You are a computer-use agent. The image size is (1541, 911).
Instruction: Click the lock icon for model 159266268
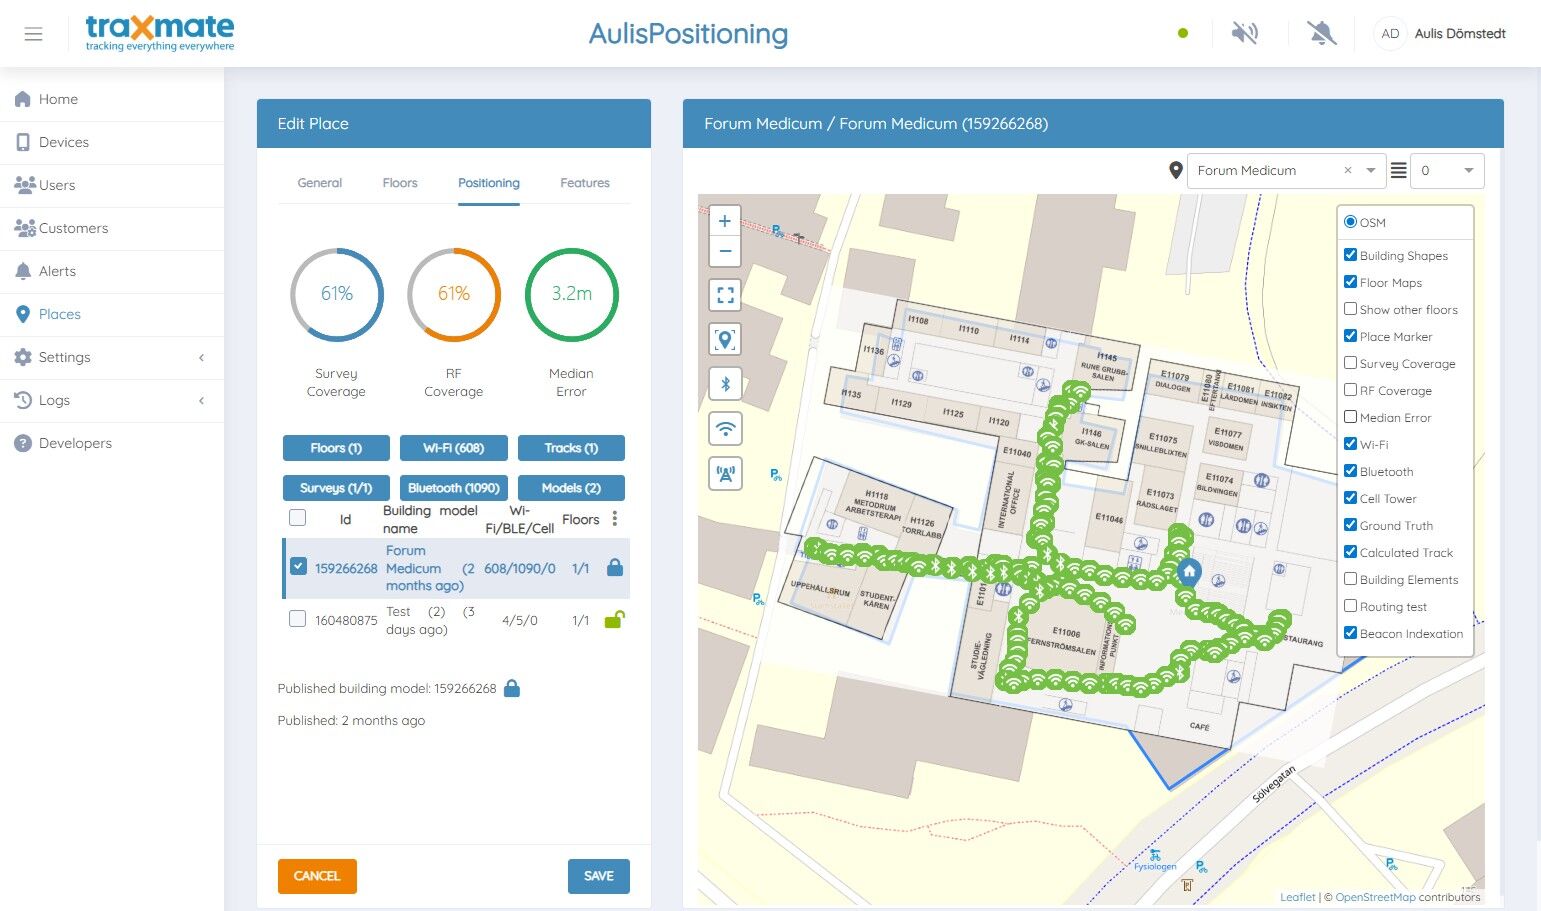(x=615, y=568)
